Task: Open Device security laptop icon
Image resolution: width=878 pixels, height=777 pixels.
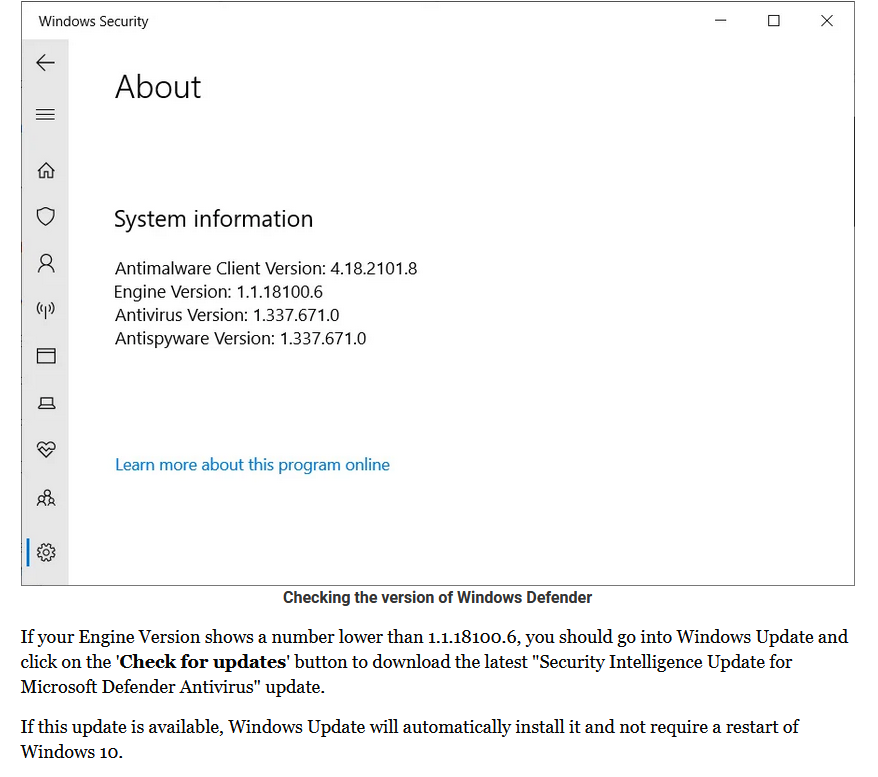Action: [x=46, y=403]
